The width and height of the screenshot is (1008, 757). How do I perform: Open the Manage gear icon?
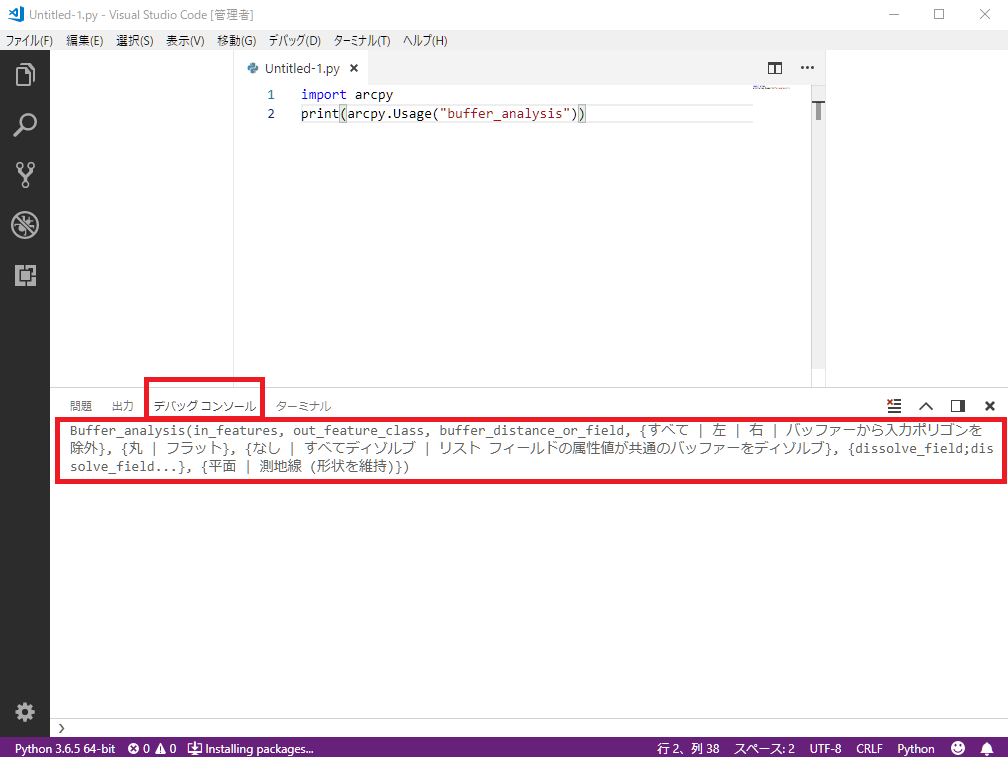pos(24,712)
